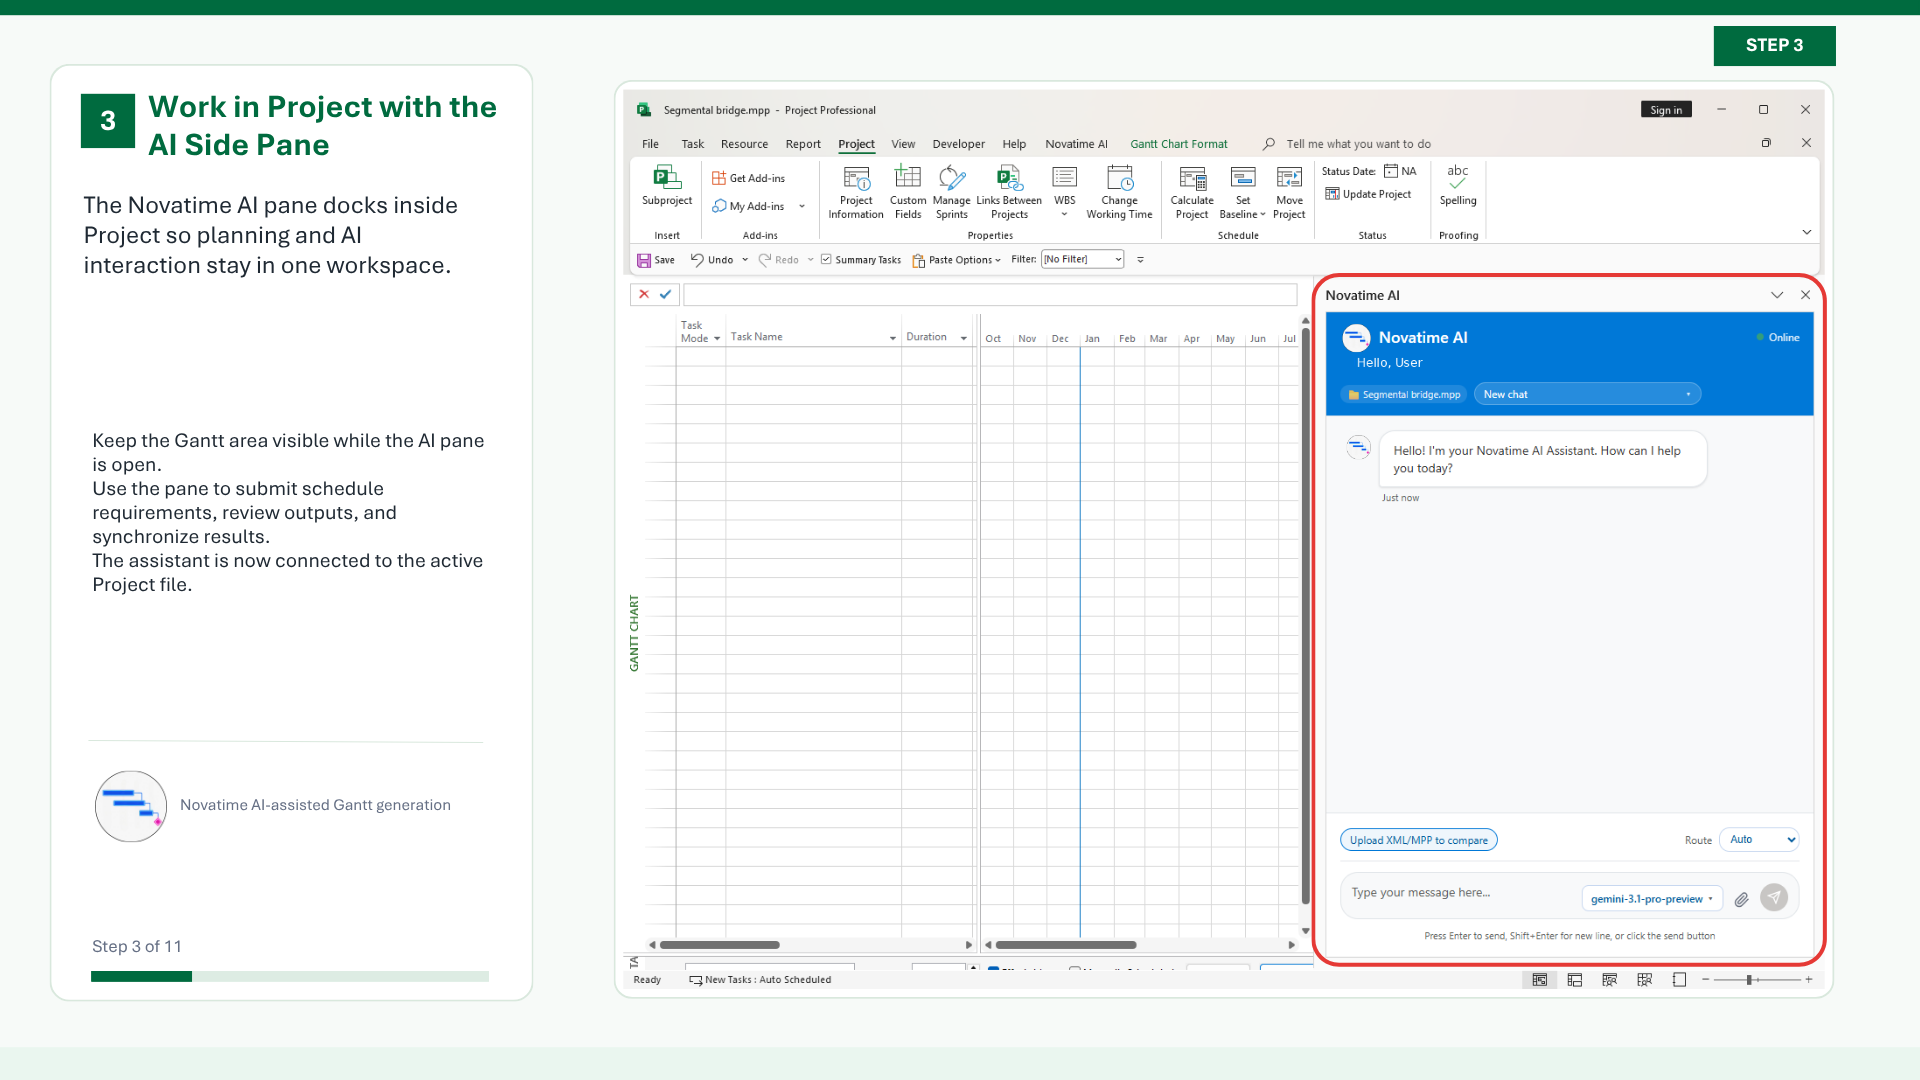Click Manage Sprints
The height and width of the screenshot is (1080, 1920).
[951, 193]
